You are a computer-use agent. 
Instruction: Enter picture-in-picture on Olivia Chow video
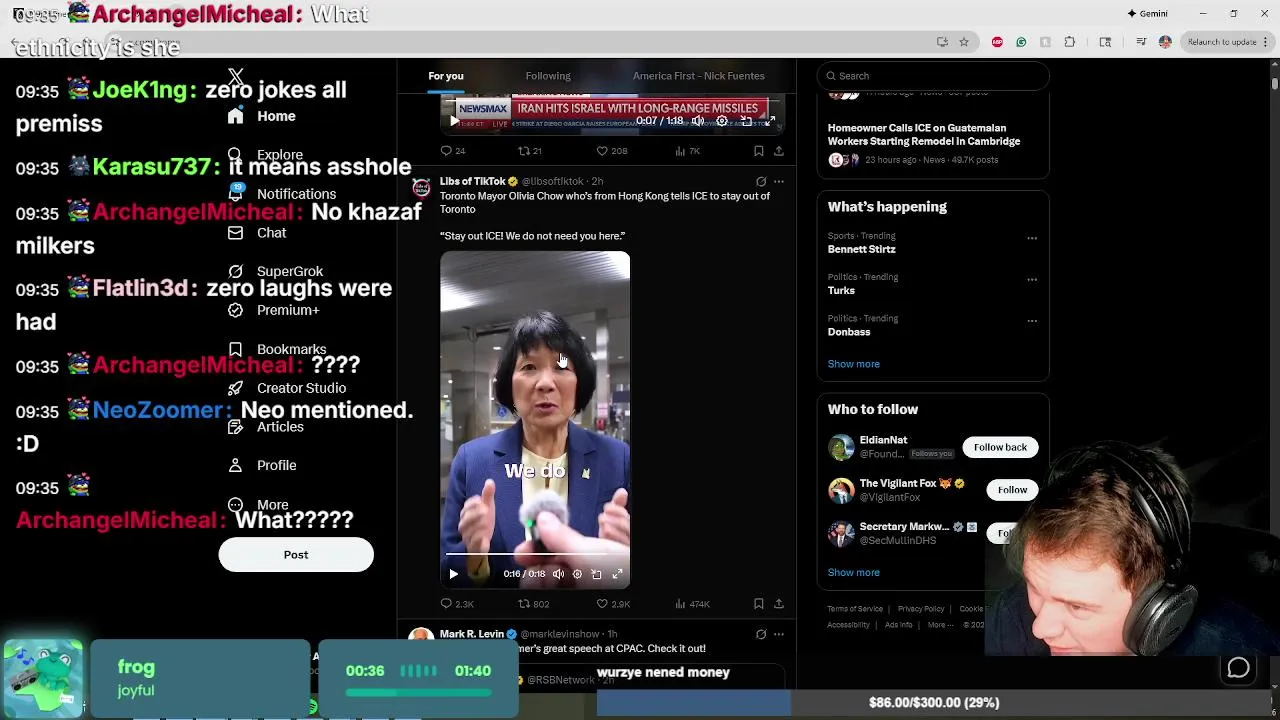pos(597,574)
